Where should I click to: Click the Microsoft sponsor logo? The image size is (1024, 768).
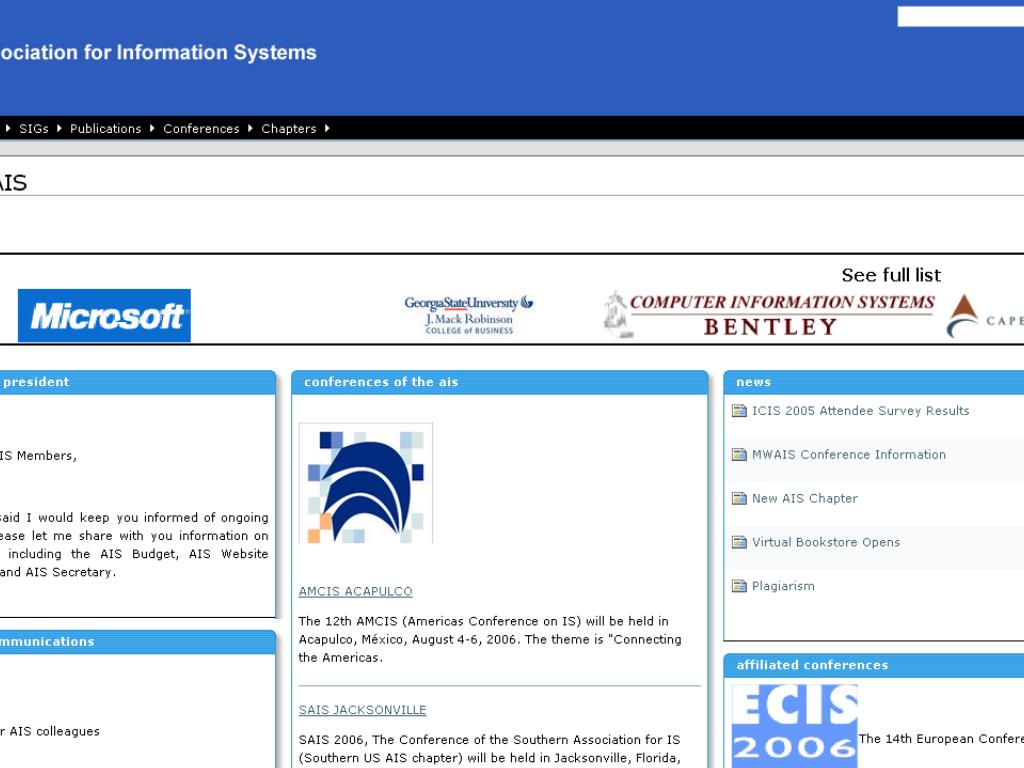[x=104, y=315]
